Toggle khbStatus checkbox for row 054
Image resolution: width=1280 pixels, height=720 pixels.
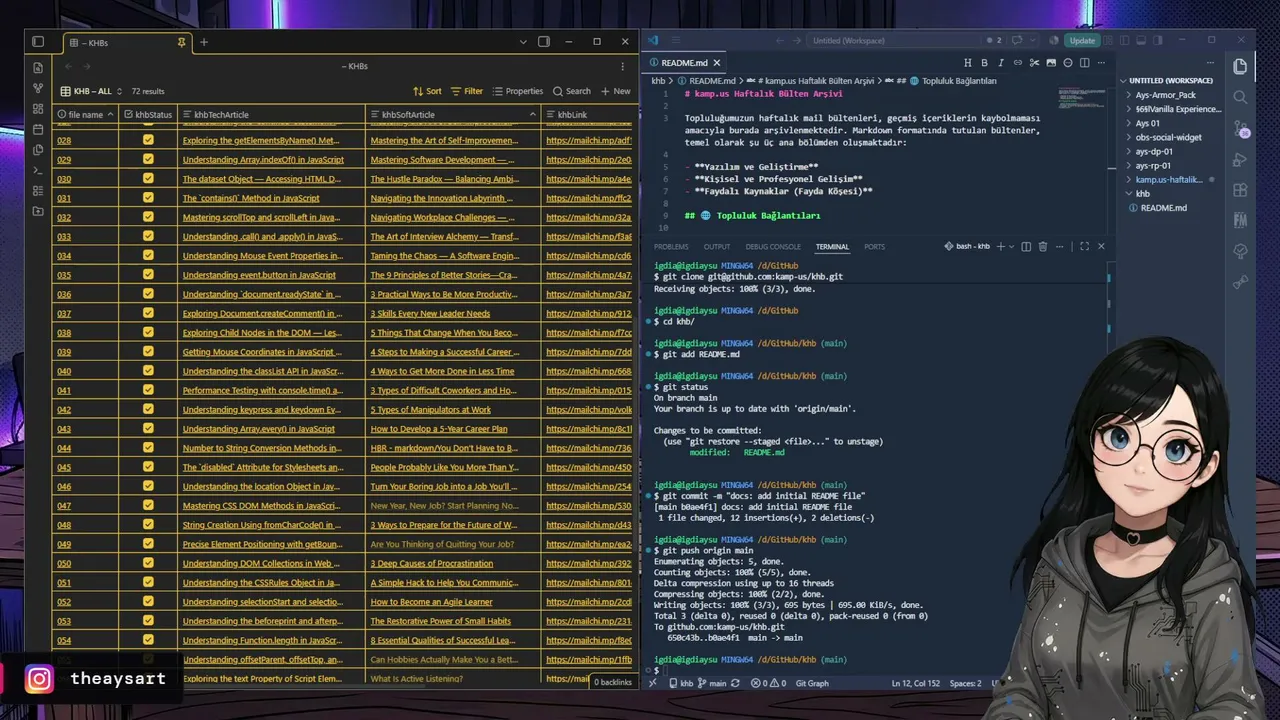point(148,640)
